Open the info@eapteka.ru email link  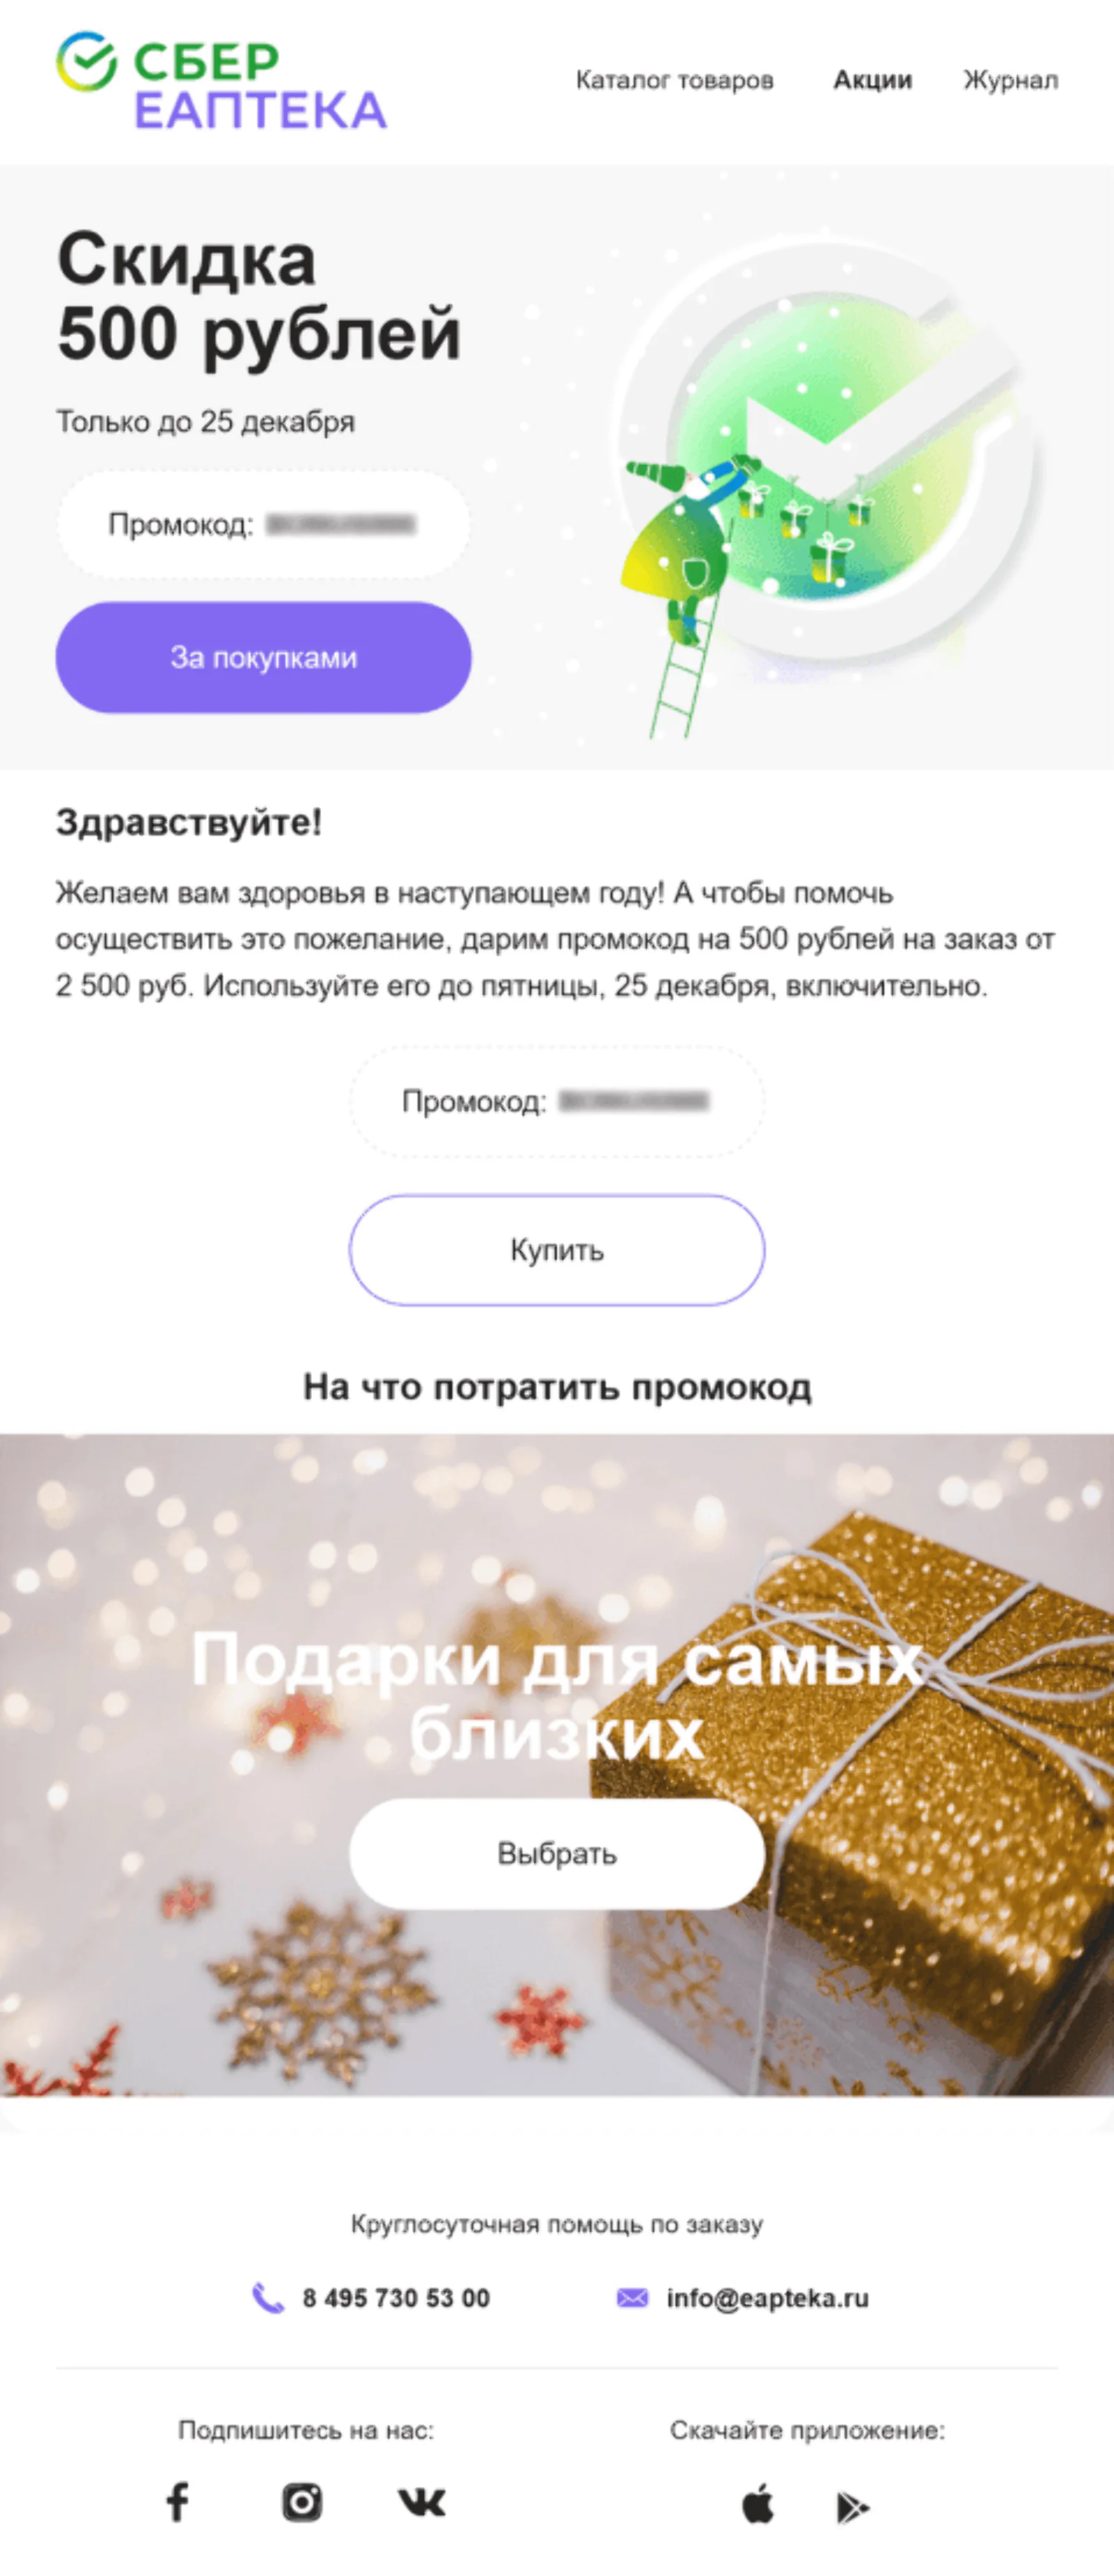coord(767,2298)
